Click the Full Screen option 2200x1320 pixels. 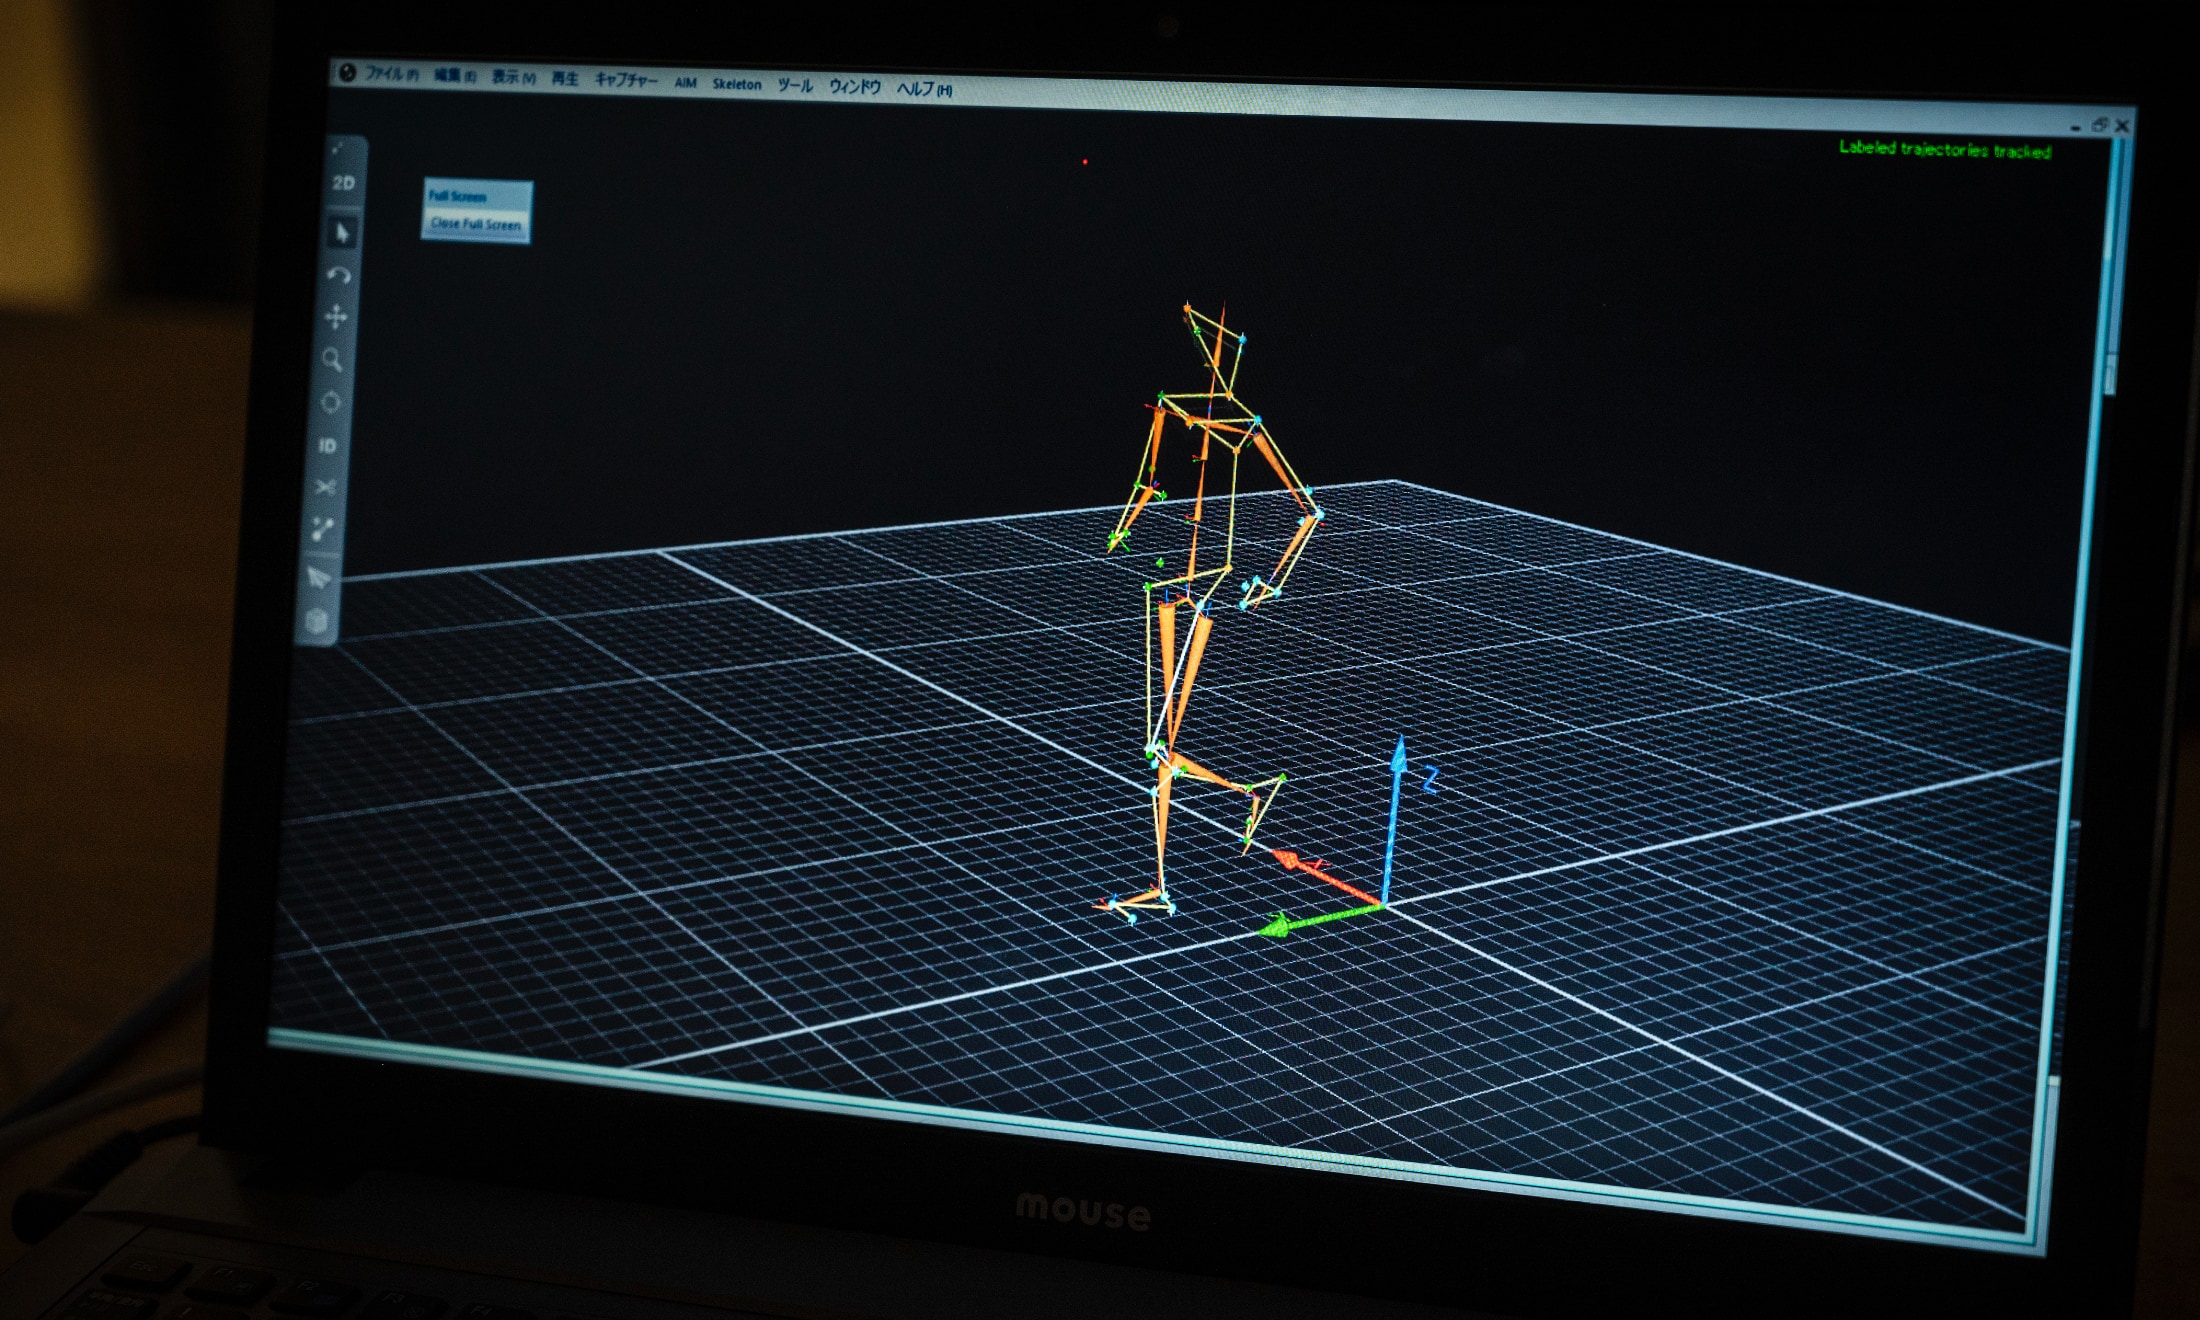pyautogui.click(x=457, y=196)
